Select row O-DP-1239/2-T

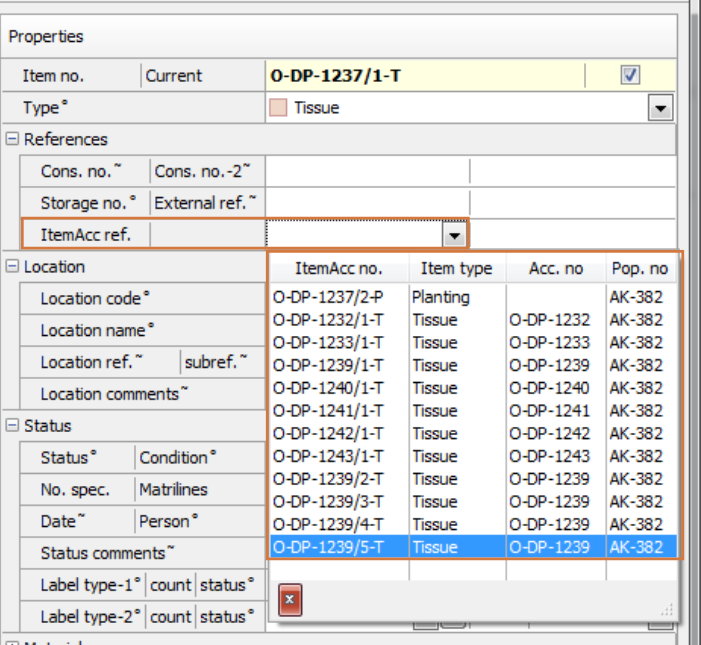[x=473, y=479]
